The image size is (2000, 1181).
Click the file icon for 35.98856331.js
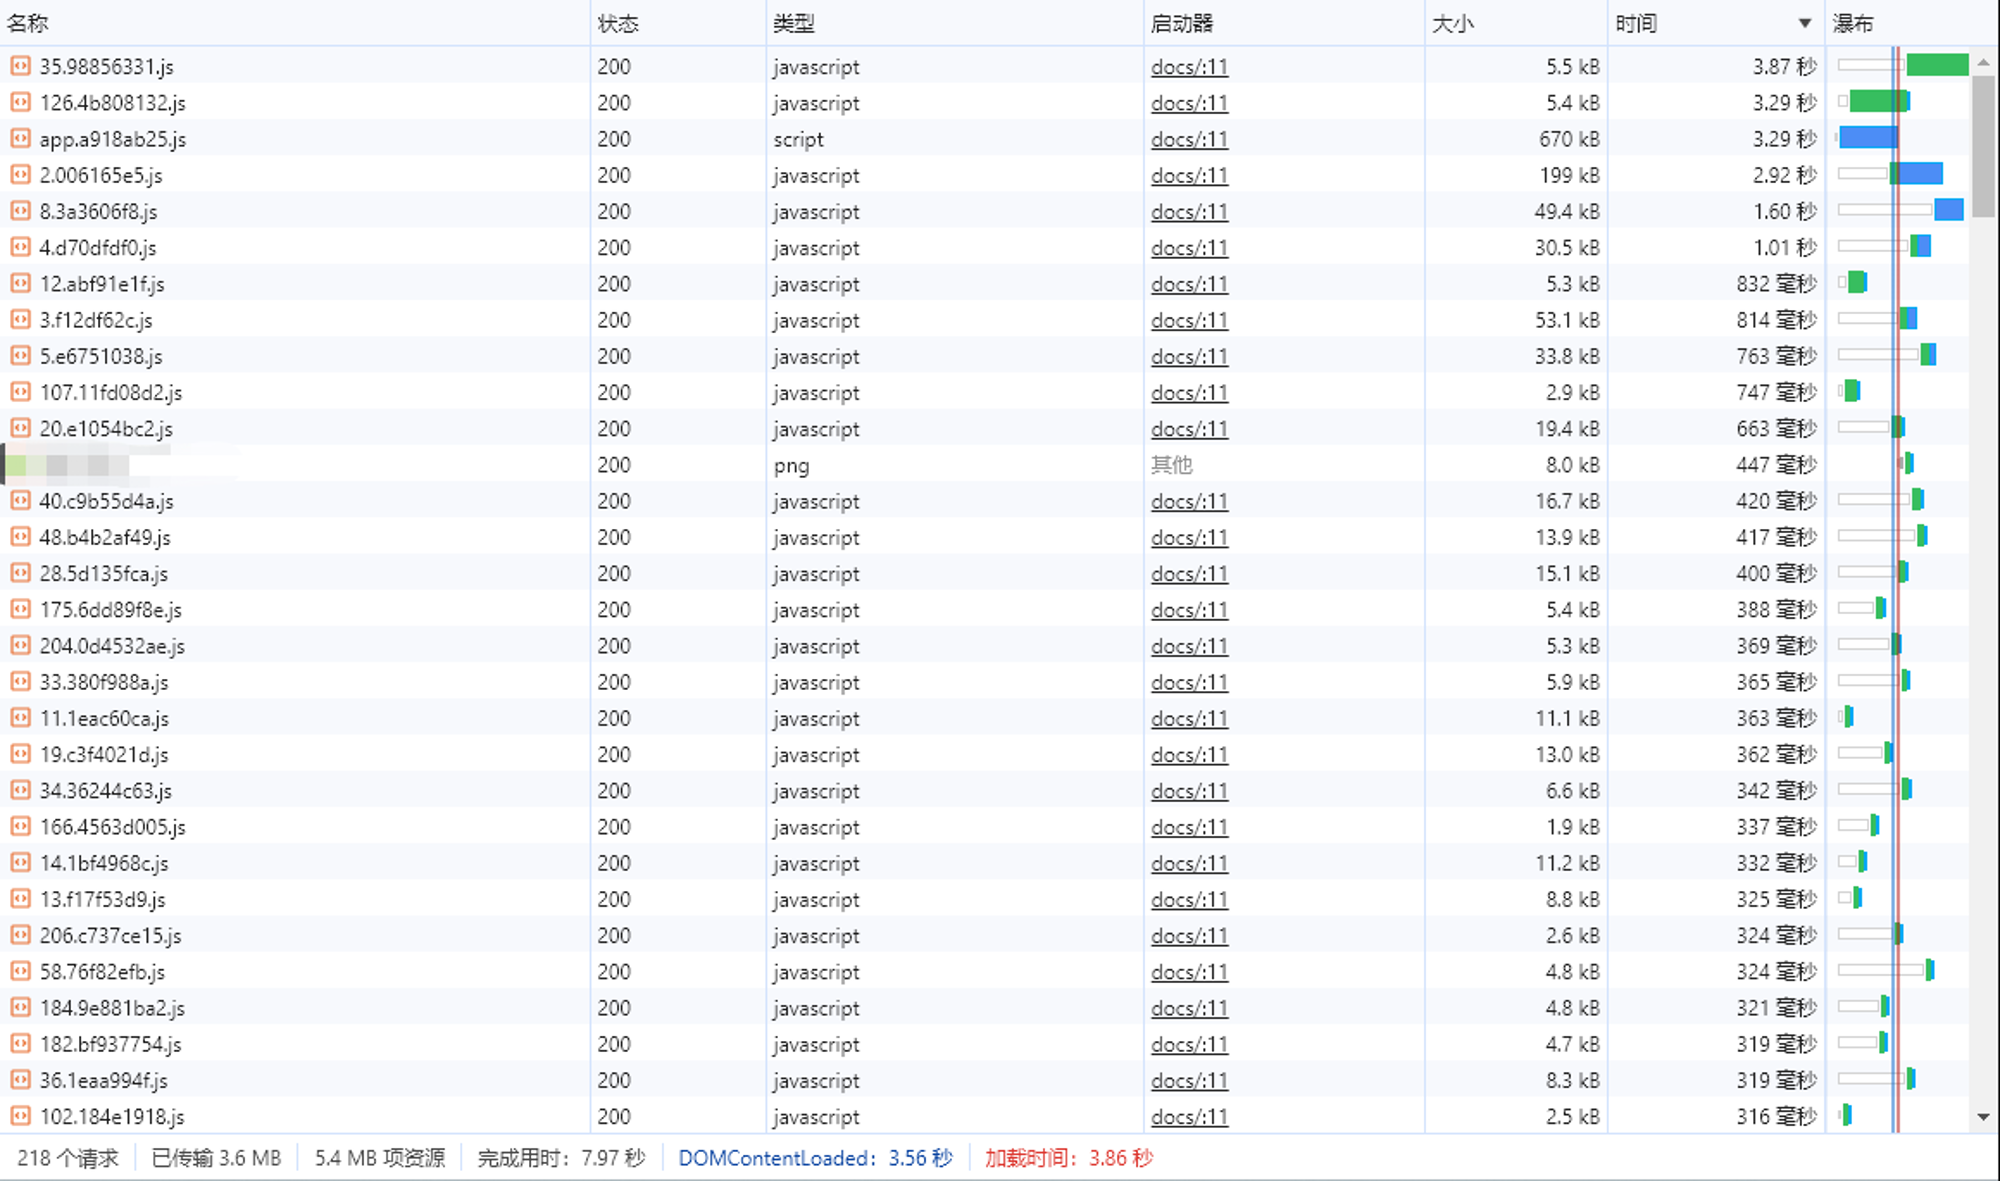[x=20, y=66]
